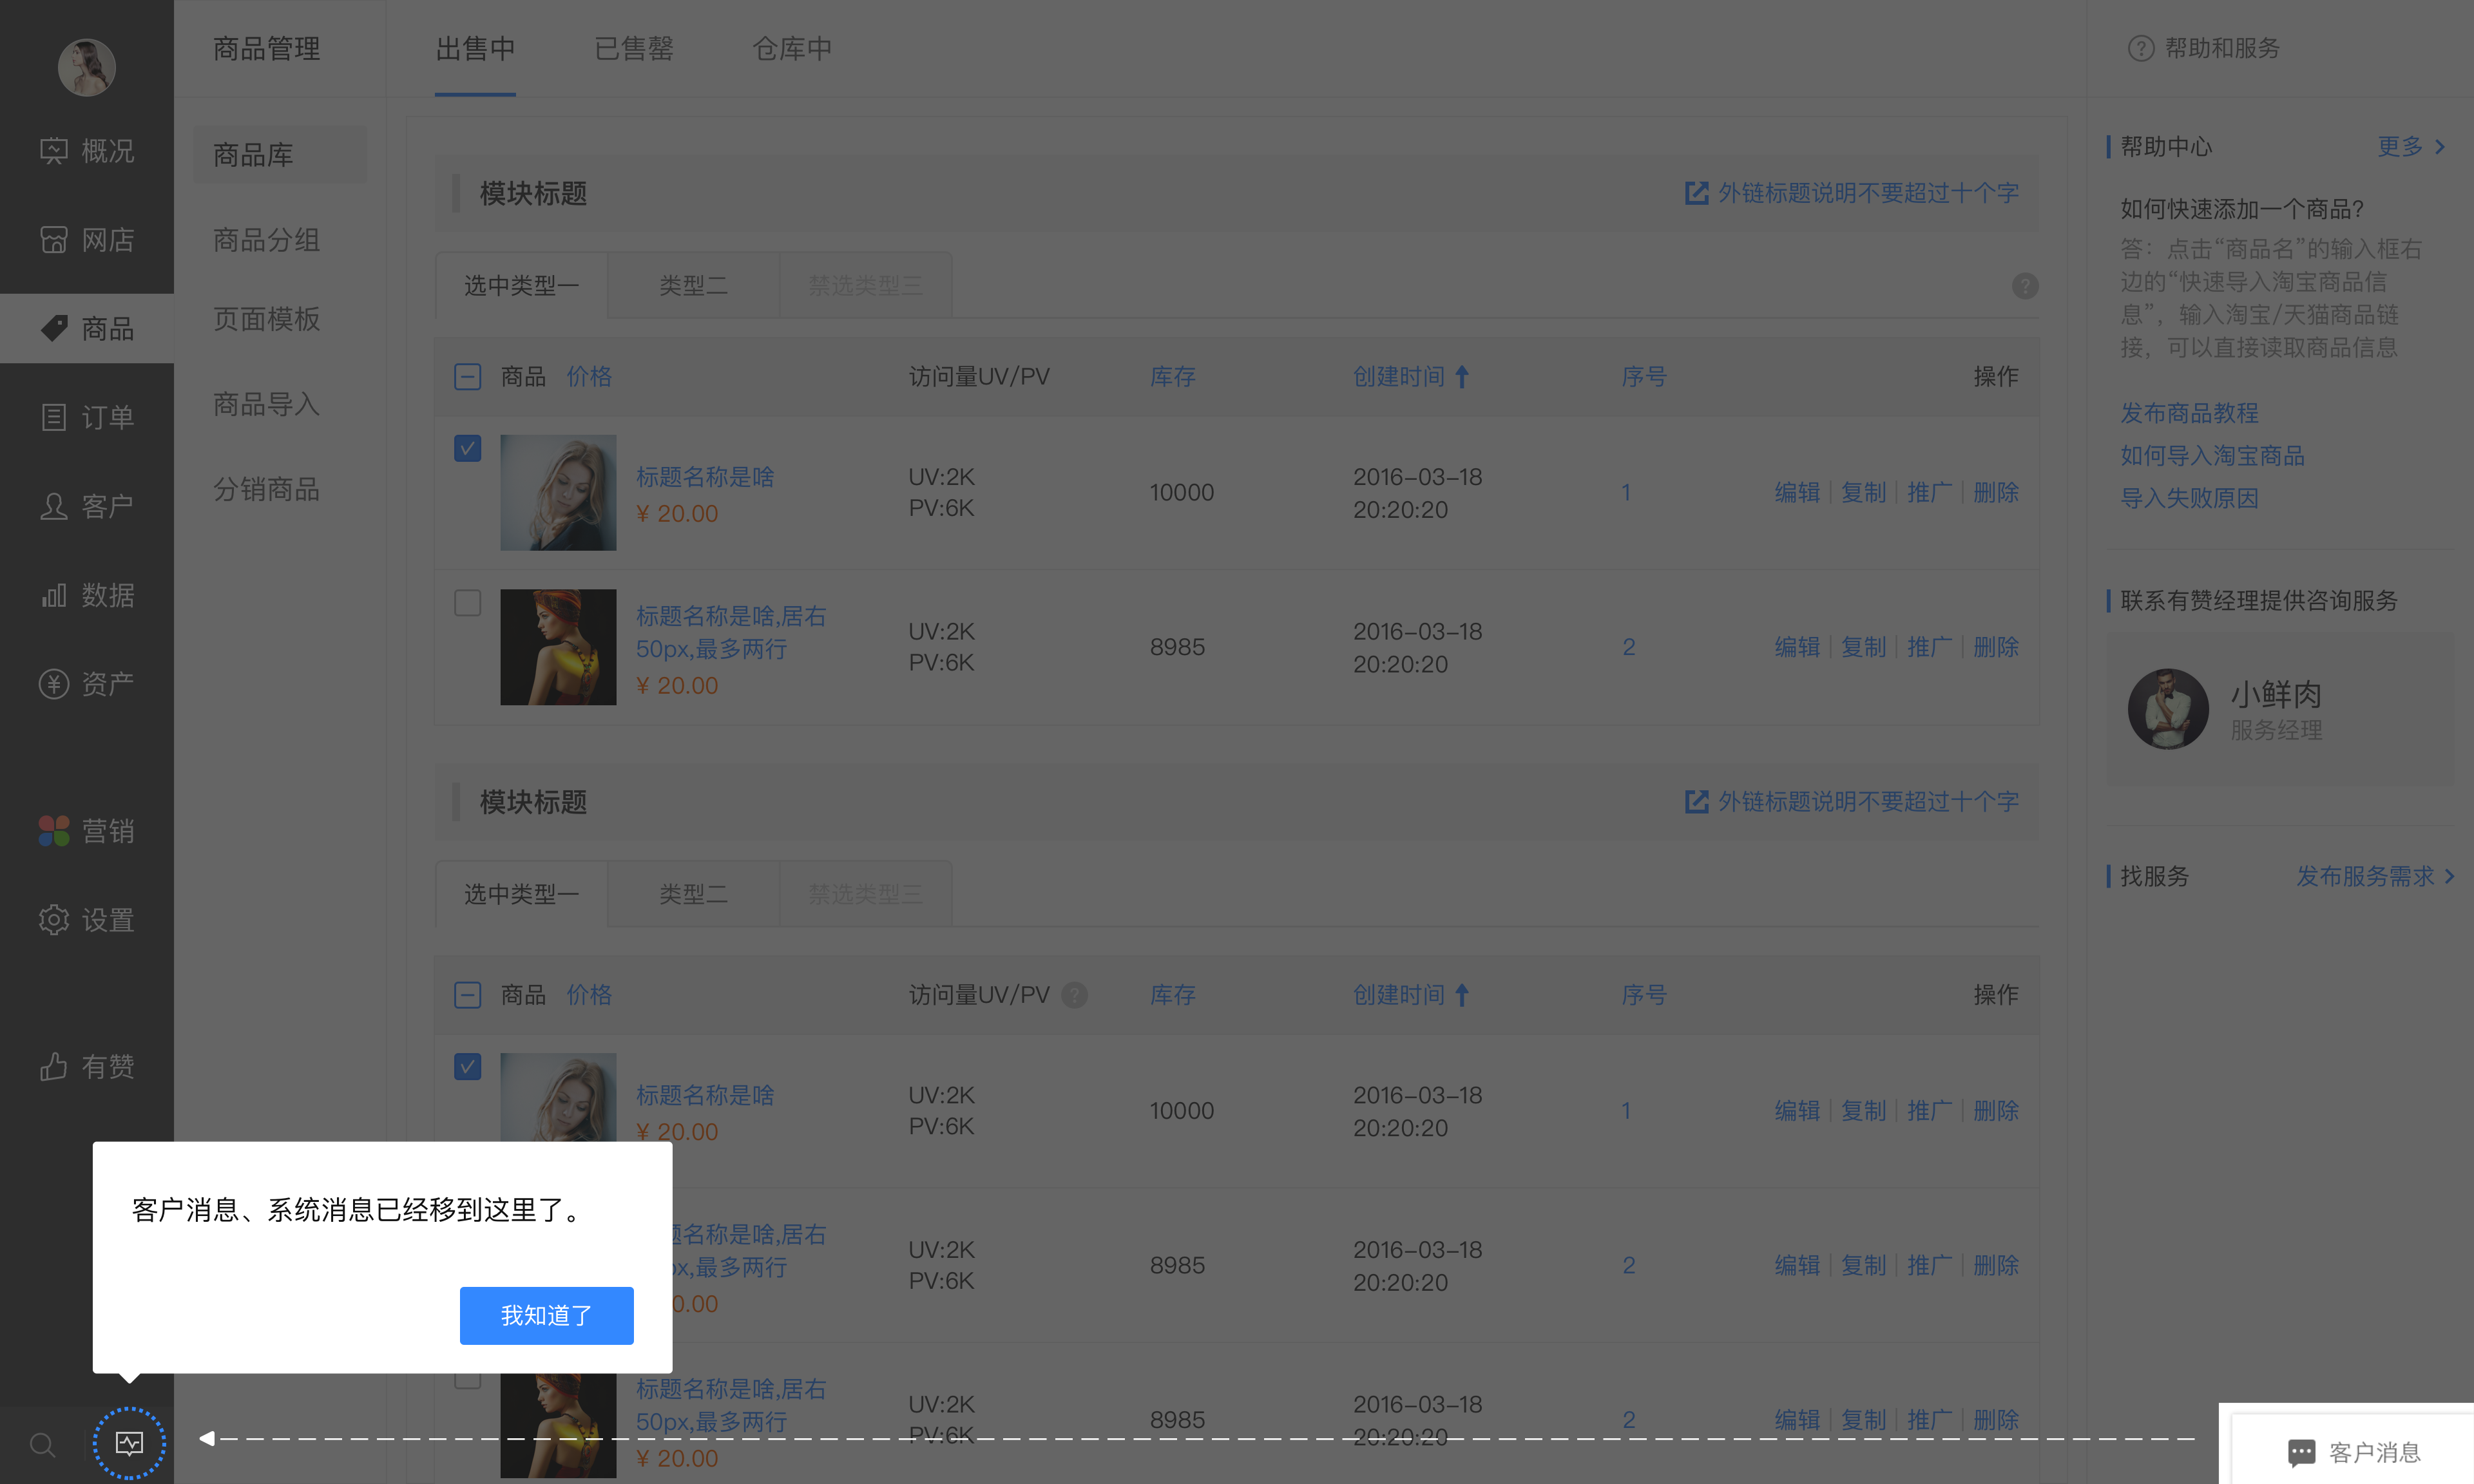Click the 我知道了 button
Viewport: 2474px width, 1484px height.
[546, 1315]
